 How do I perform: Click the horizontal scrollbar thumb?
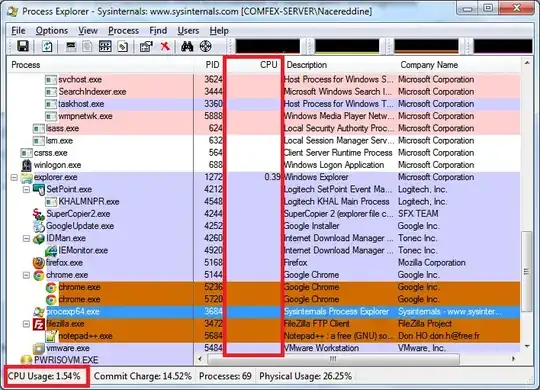click(x=333, y=359)
